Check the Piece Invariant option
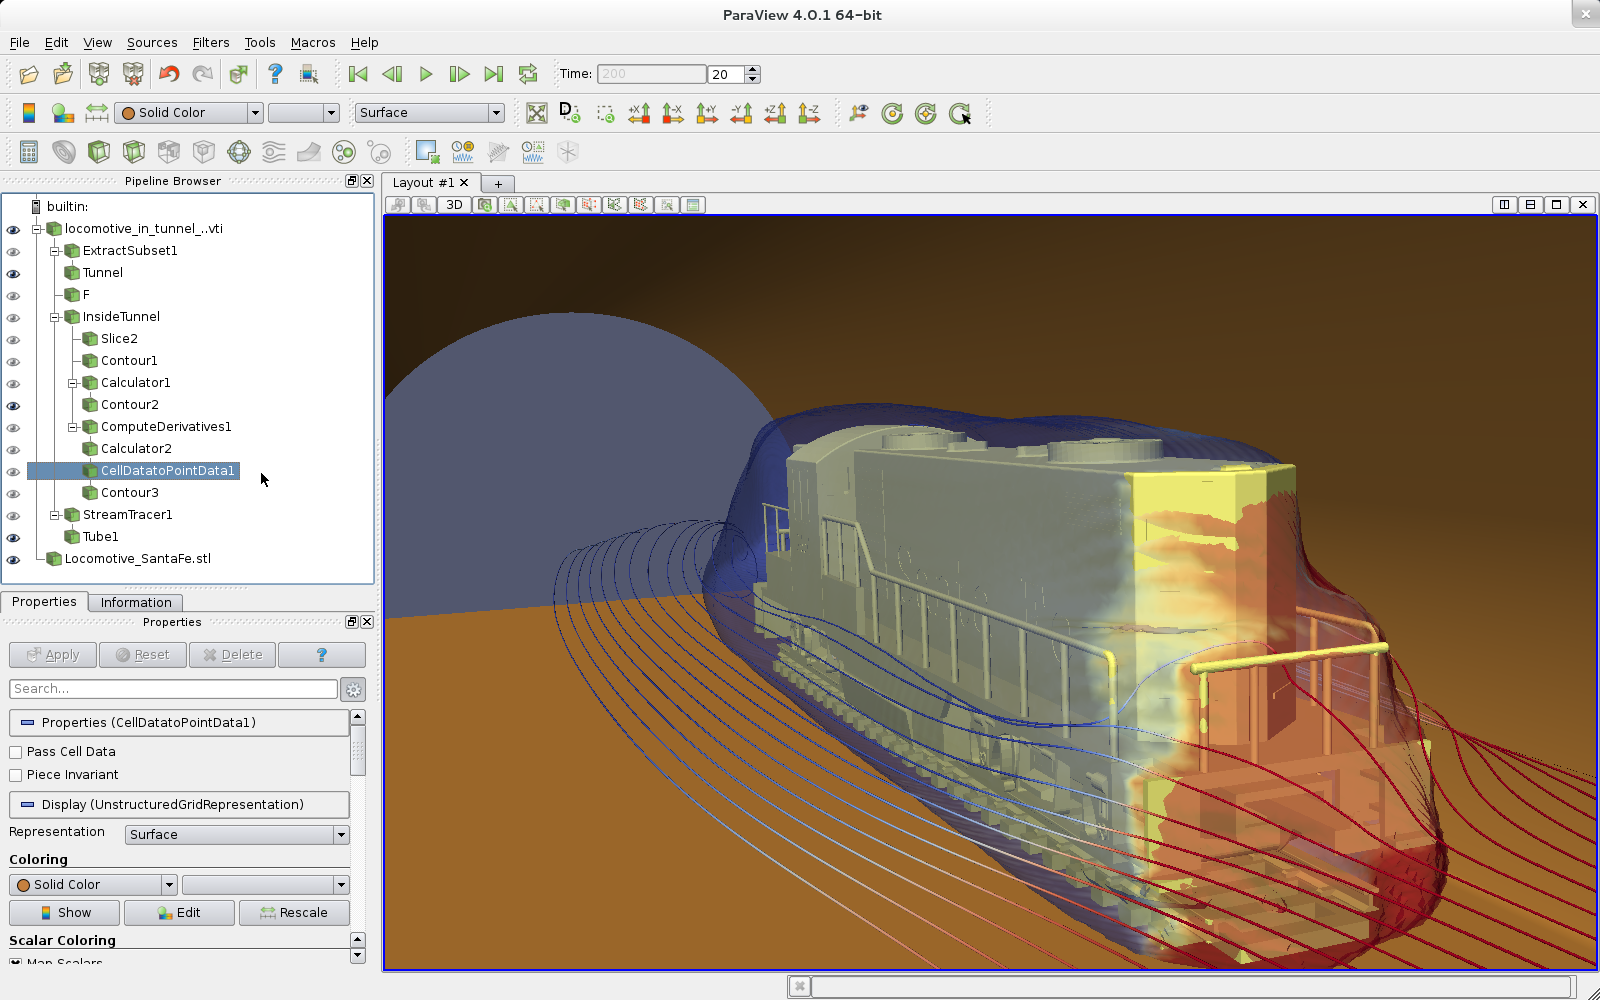This screenshot has height=1000, width=1600. pos(16,775)
